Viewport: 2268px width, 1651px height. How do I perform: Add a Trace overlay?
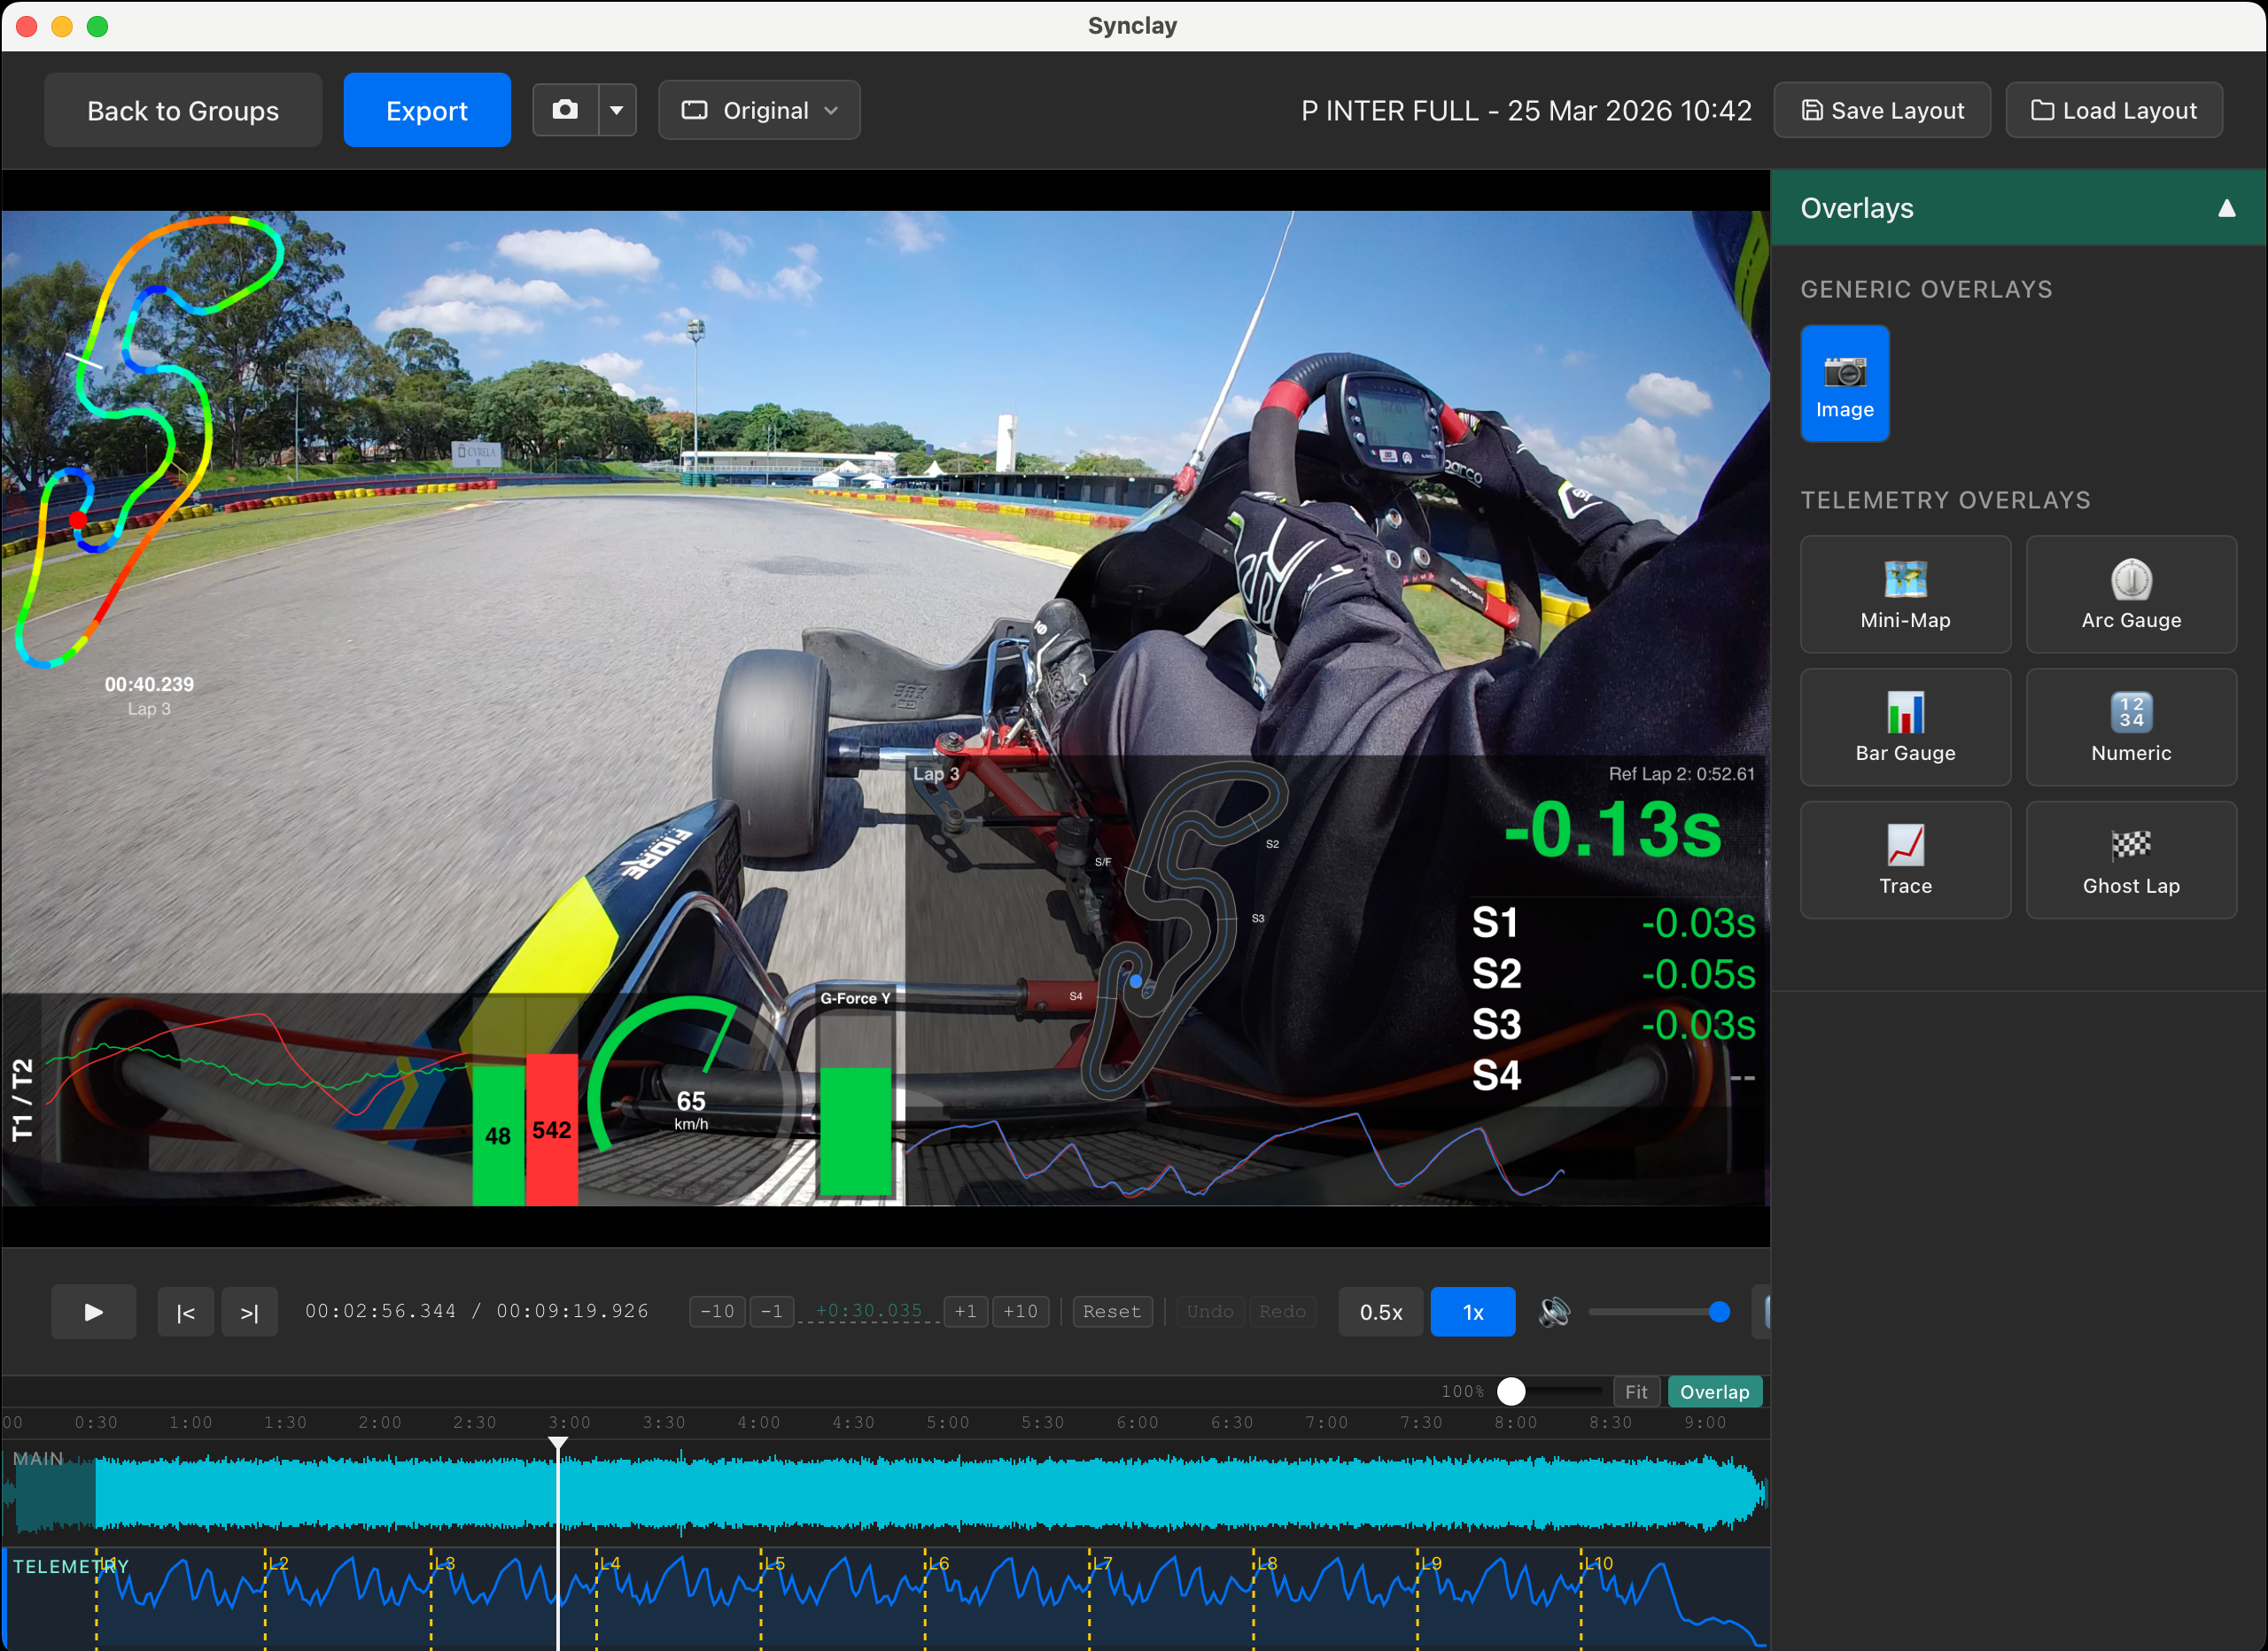click(x=1905, y=860)
